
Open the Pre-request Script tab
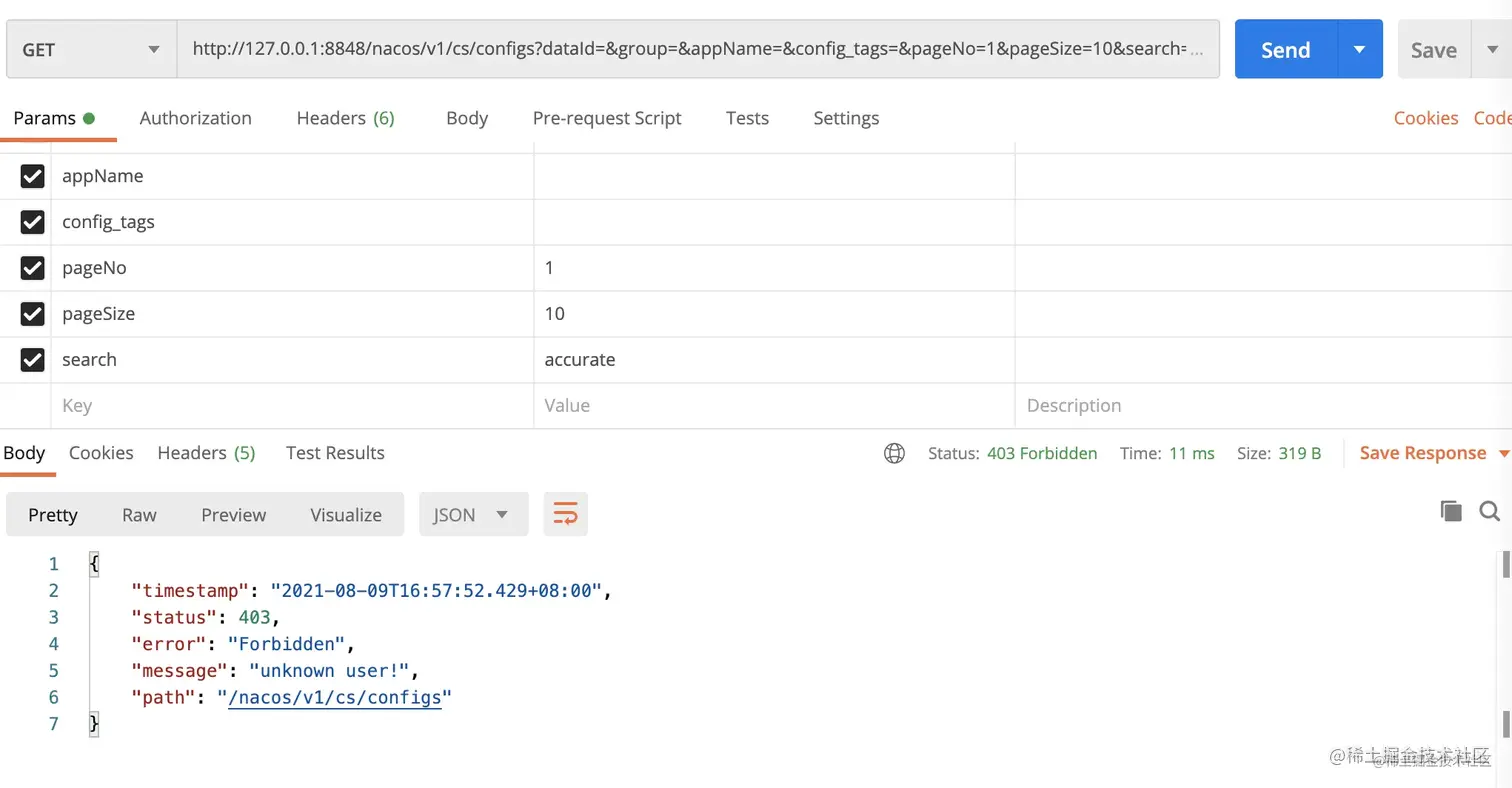[607, 118]
